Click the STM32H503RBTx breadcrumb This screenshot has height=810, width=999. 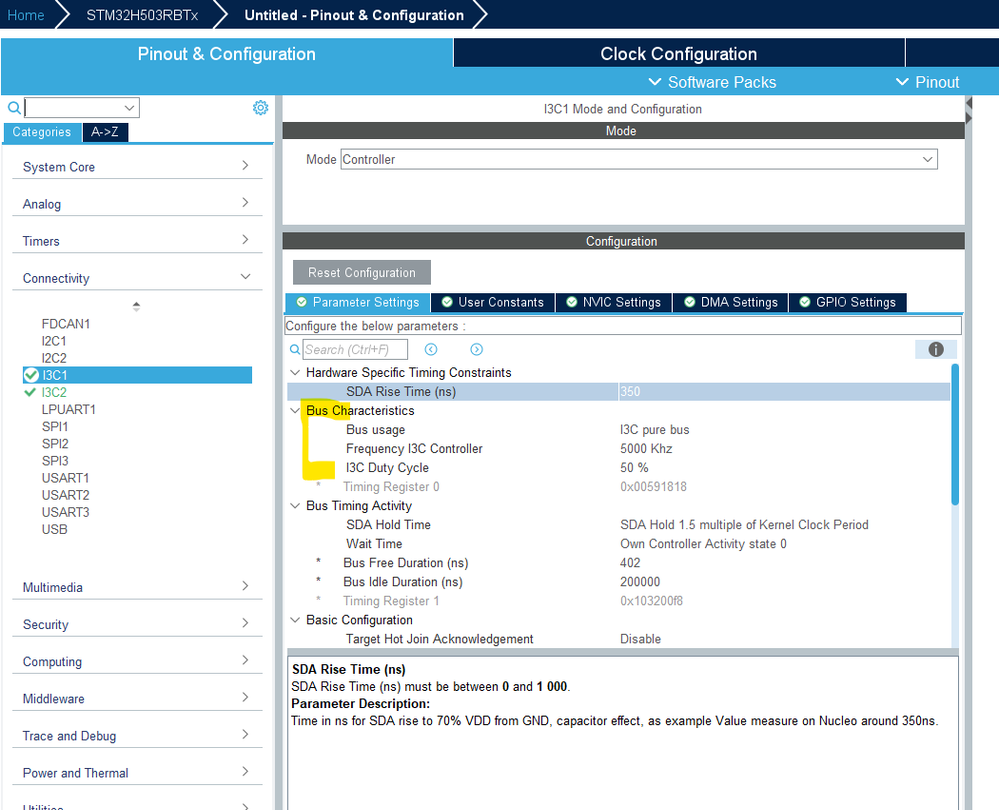pos(142,15)
